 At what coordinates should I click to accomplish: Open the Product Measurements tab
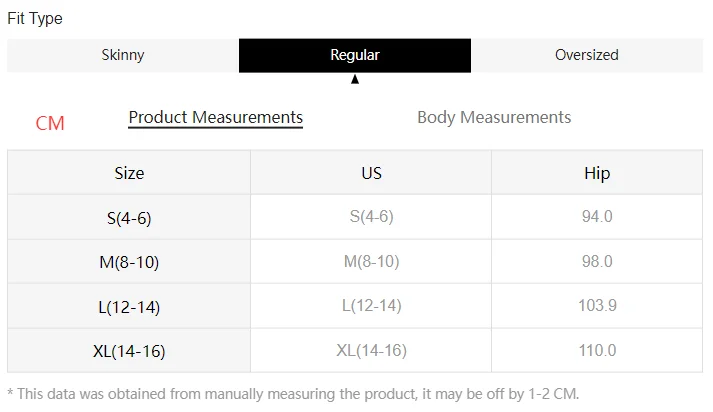tap(216, 118)
